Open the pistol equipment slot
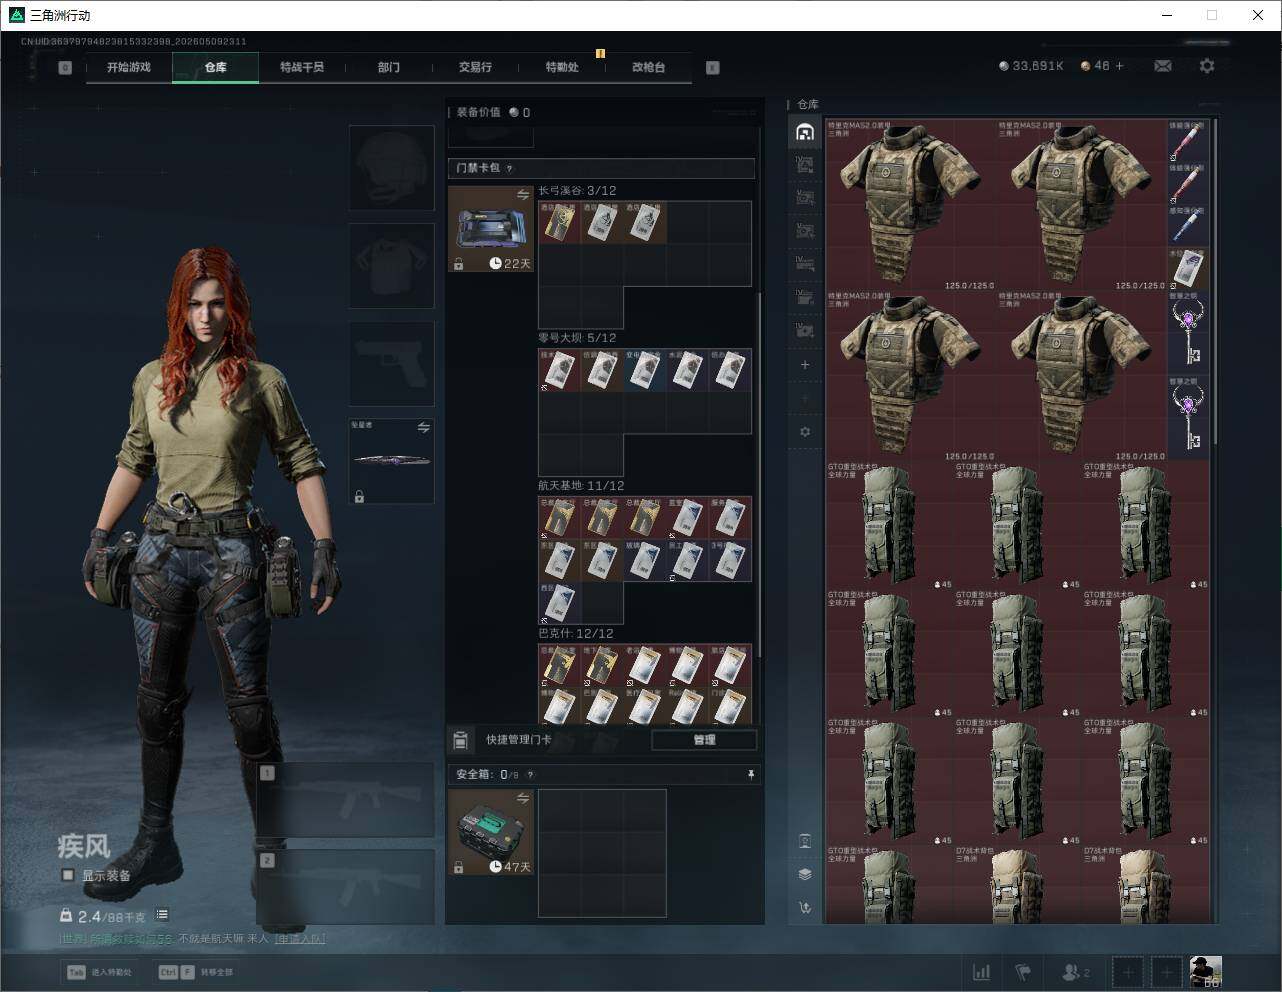Image resolution: width=1282 pixels, height=992 pixels. [391, 363]
